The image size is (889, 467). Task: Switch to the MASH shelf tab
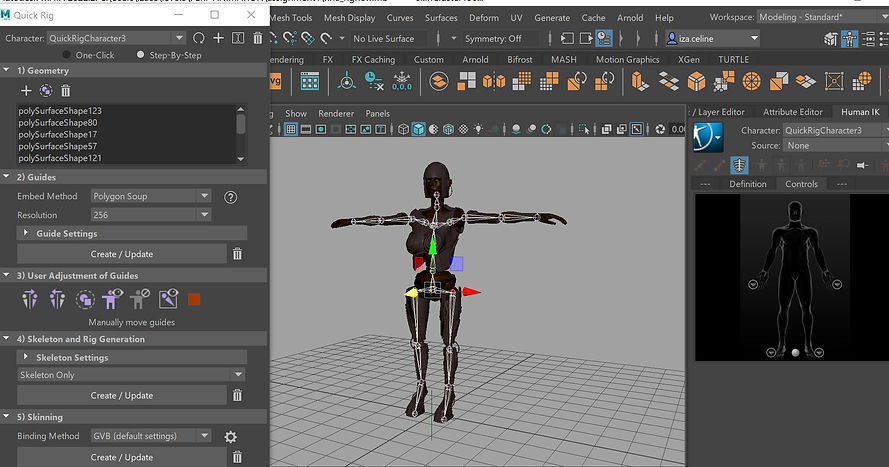pos(564,60)
